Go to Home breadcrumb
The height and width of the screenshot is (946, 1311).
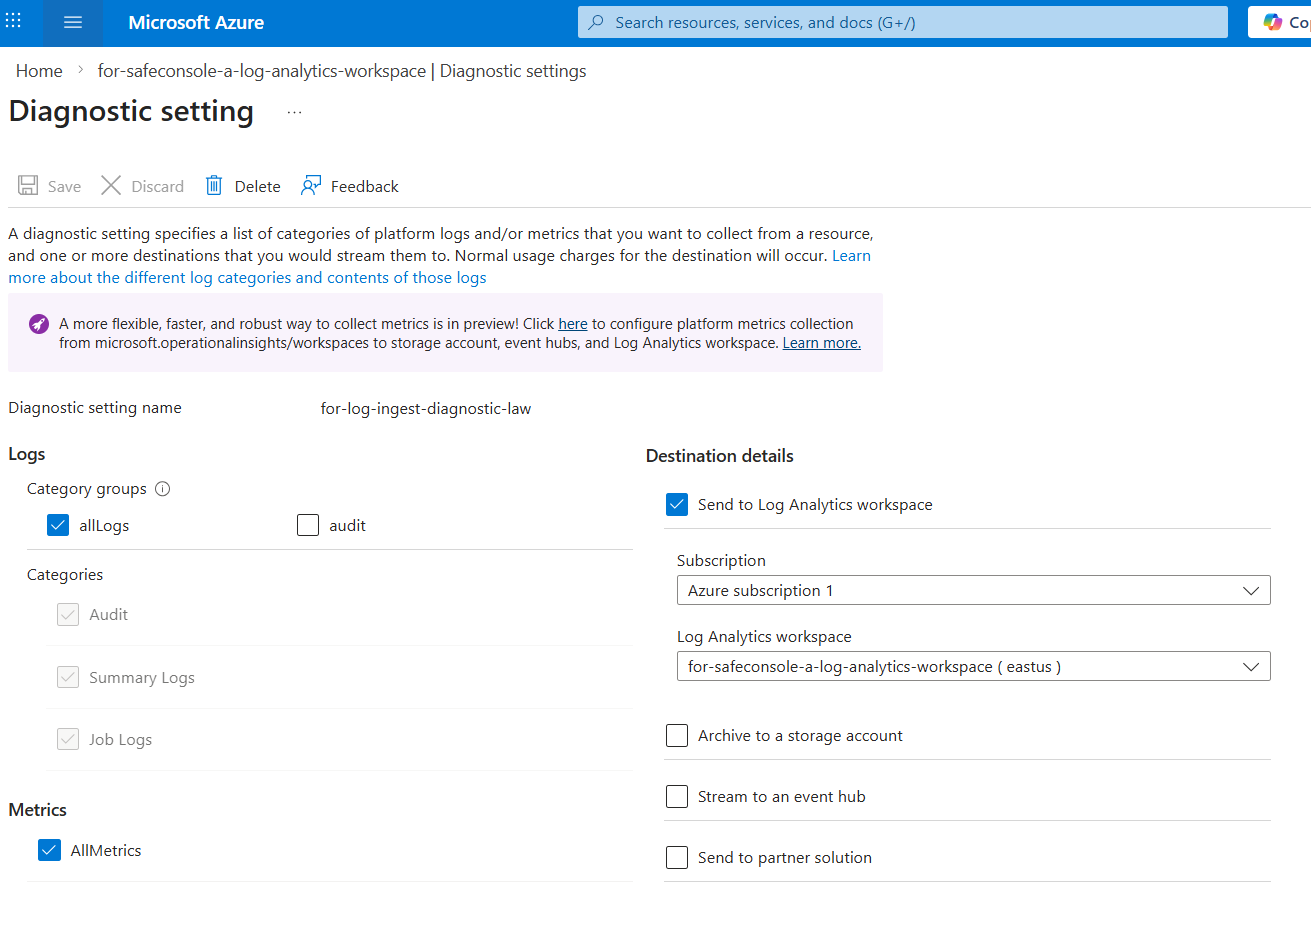click(39, 71)
